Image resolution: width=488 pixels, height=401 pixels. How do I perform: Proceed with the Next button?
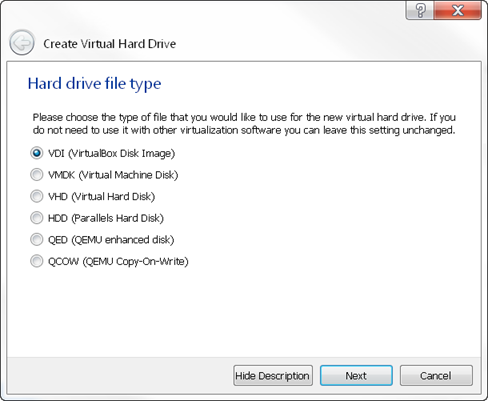(356, 376)
